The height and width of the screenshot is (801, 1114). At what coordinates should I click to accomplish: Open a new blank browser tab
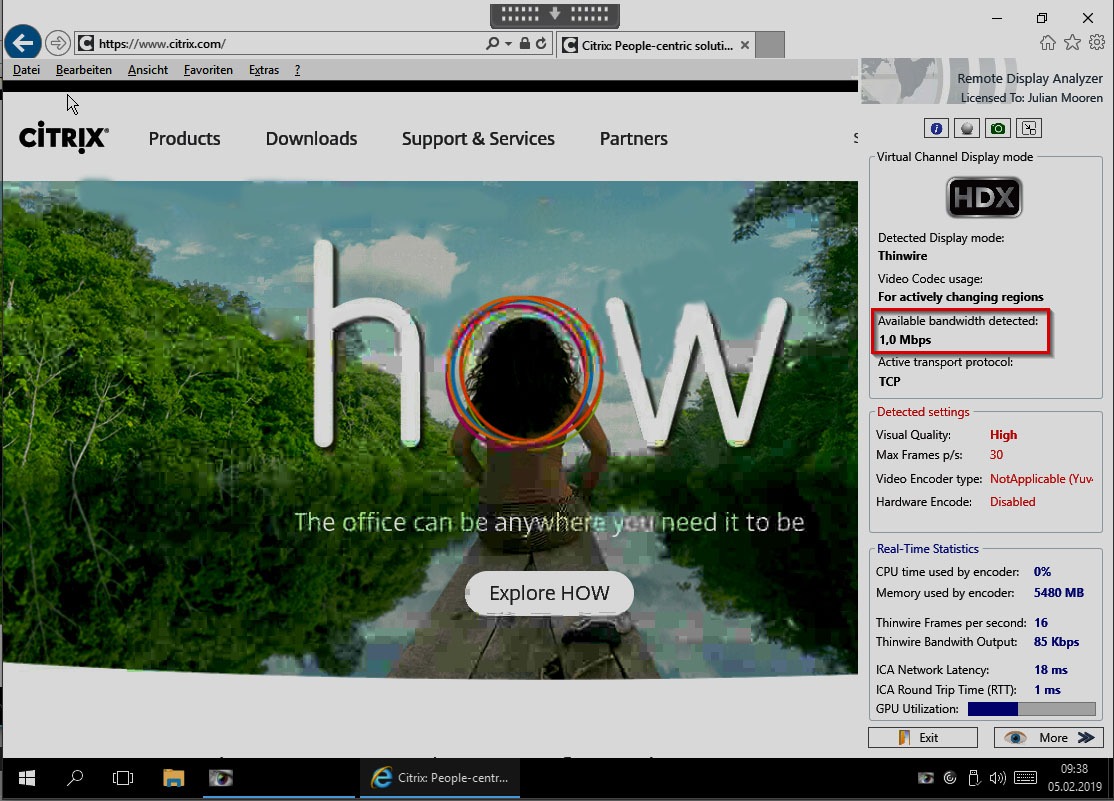(769, 45)
